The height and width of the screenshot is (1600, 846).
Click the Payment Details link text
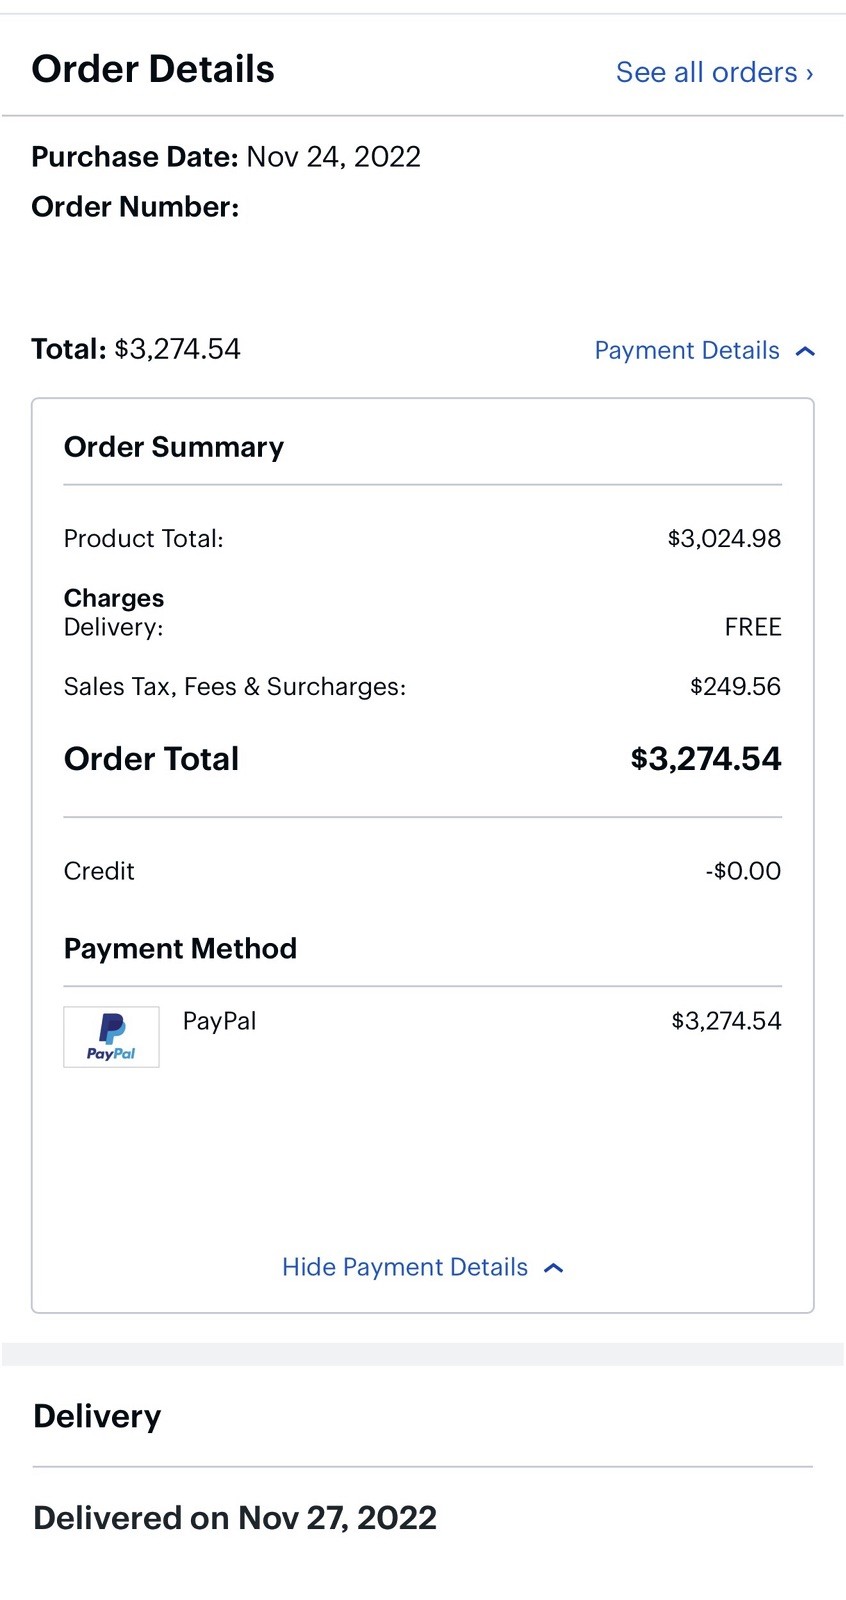point(686,350)
